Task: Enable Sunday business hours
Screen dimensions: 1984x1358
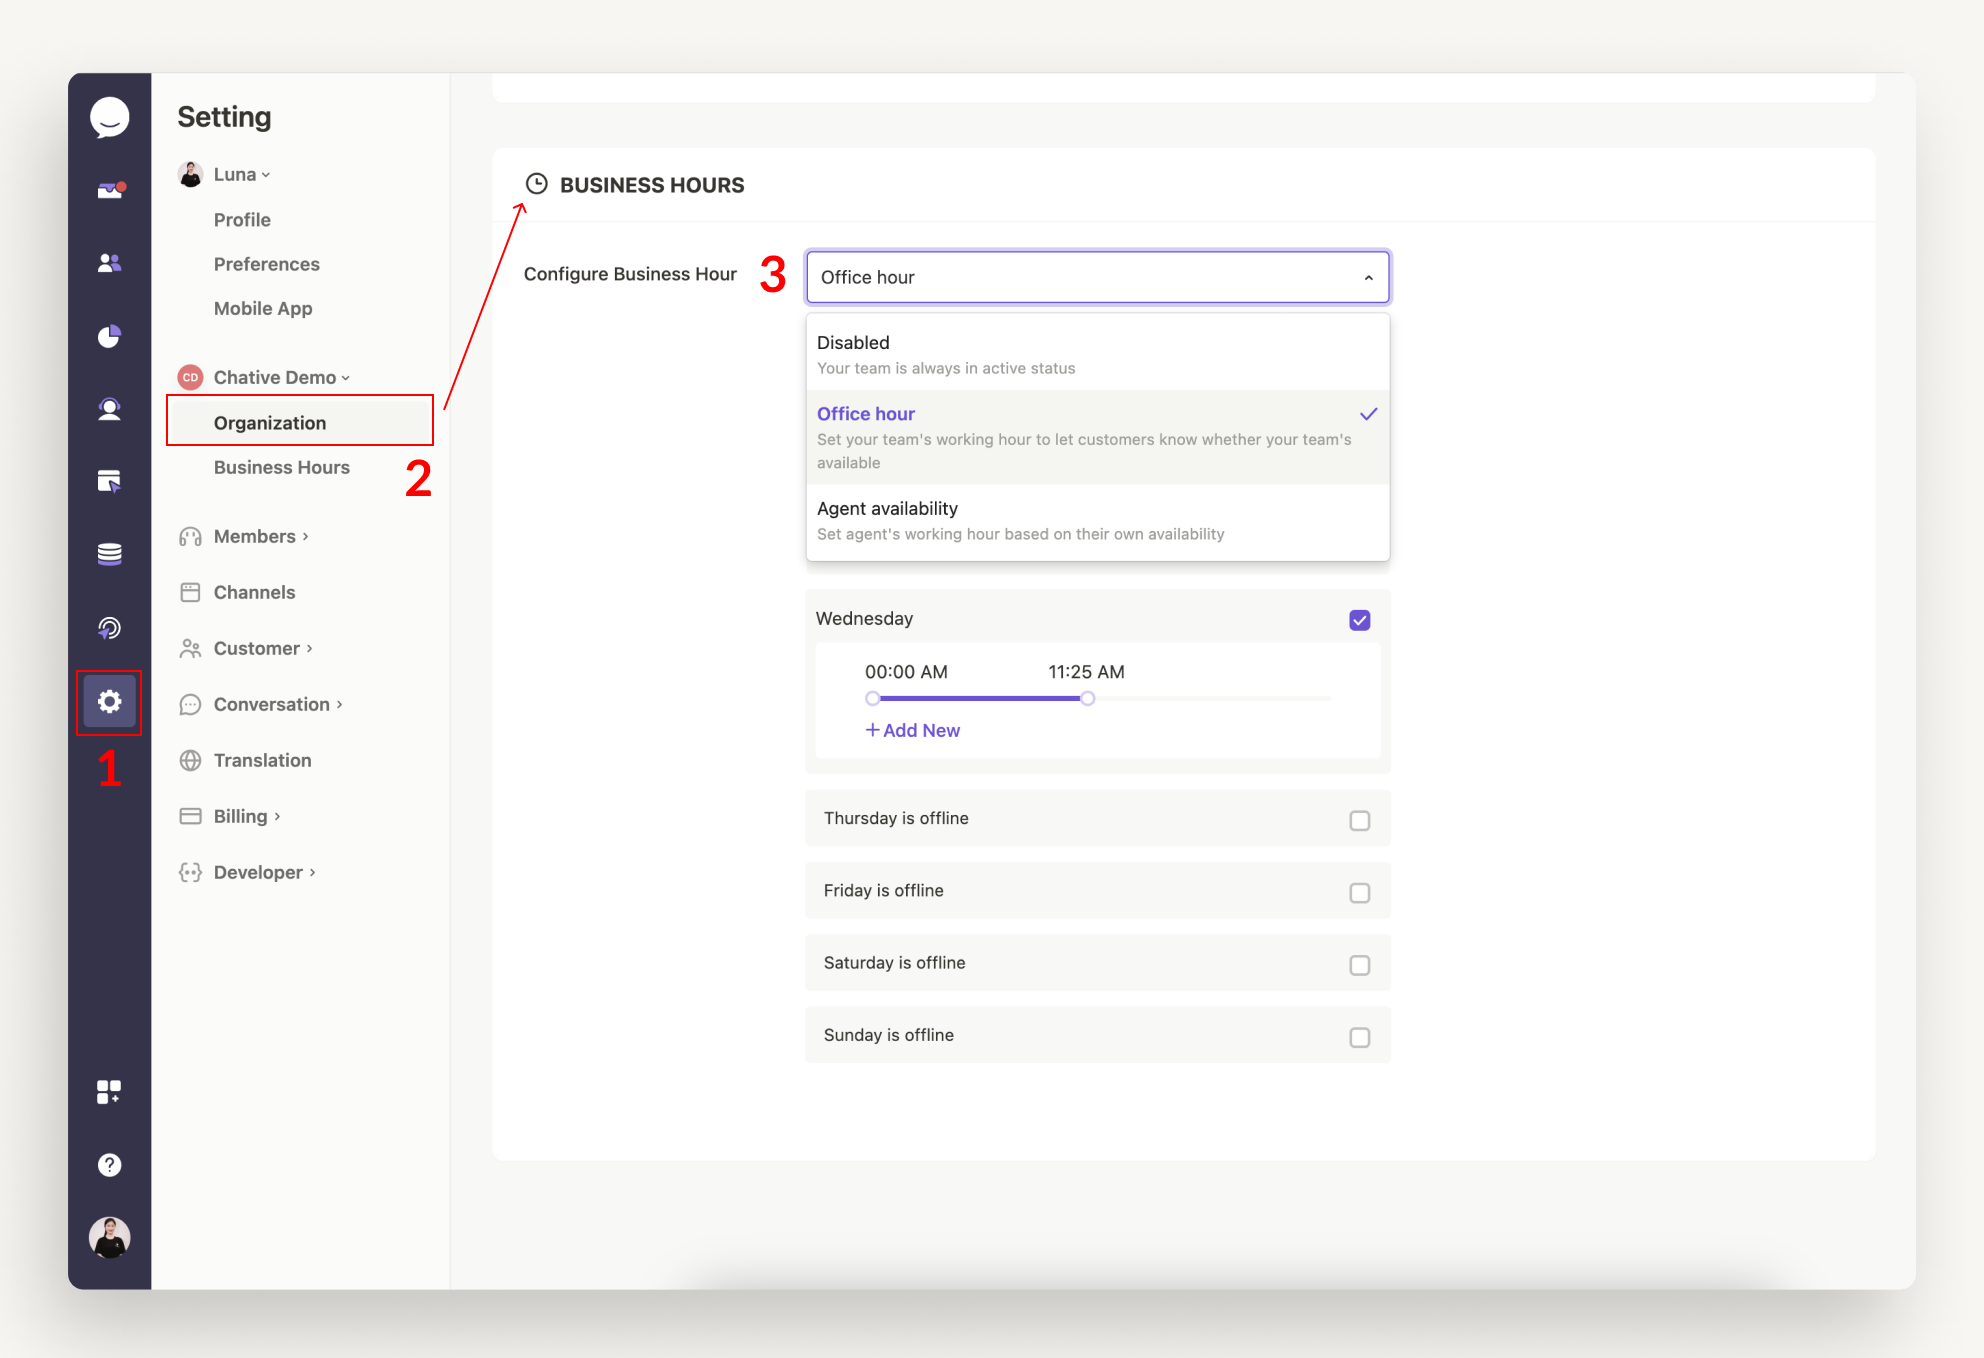Action: tap(1359, 1037)
